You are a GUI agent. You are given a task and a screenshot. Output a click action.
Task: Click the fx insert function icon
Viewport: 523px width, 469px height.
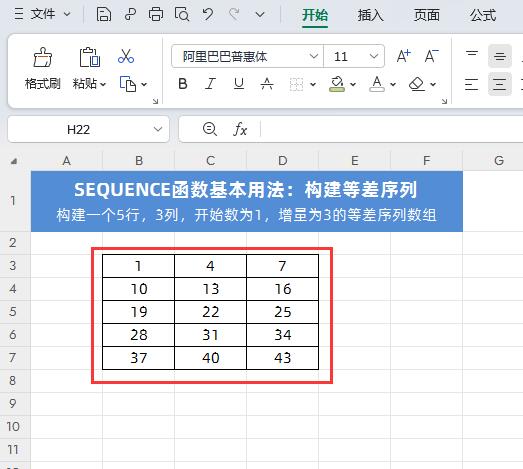240,129
